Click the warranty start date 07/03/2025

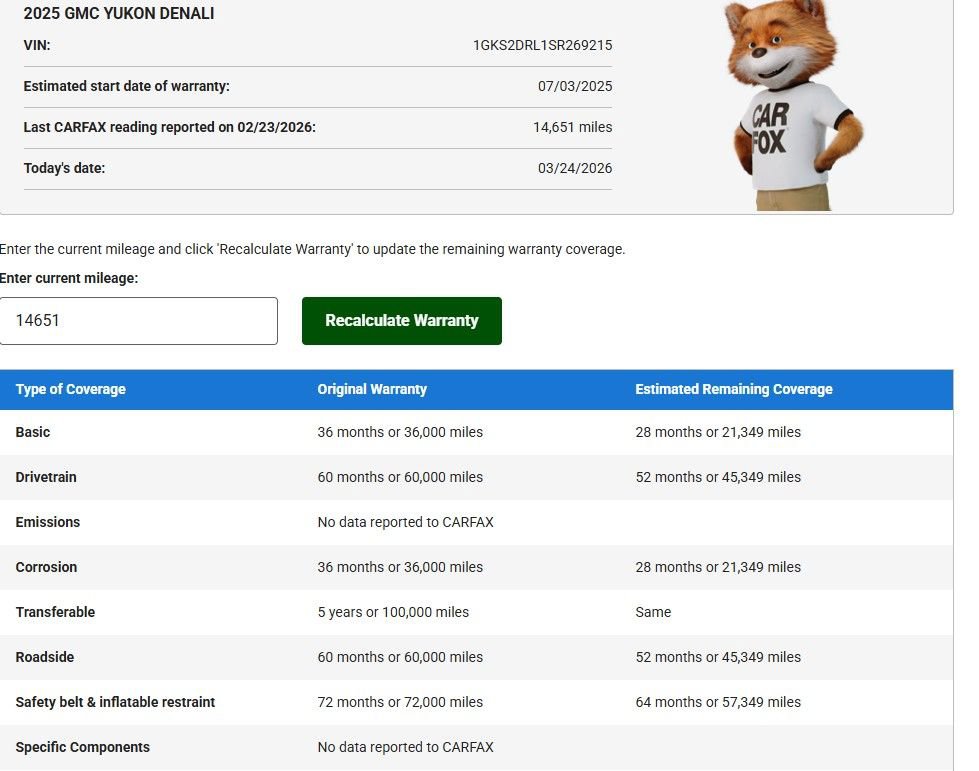tap(574, 86)
